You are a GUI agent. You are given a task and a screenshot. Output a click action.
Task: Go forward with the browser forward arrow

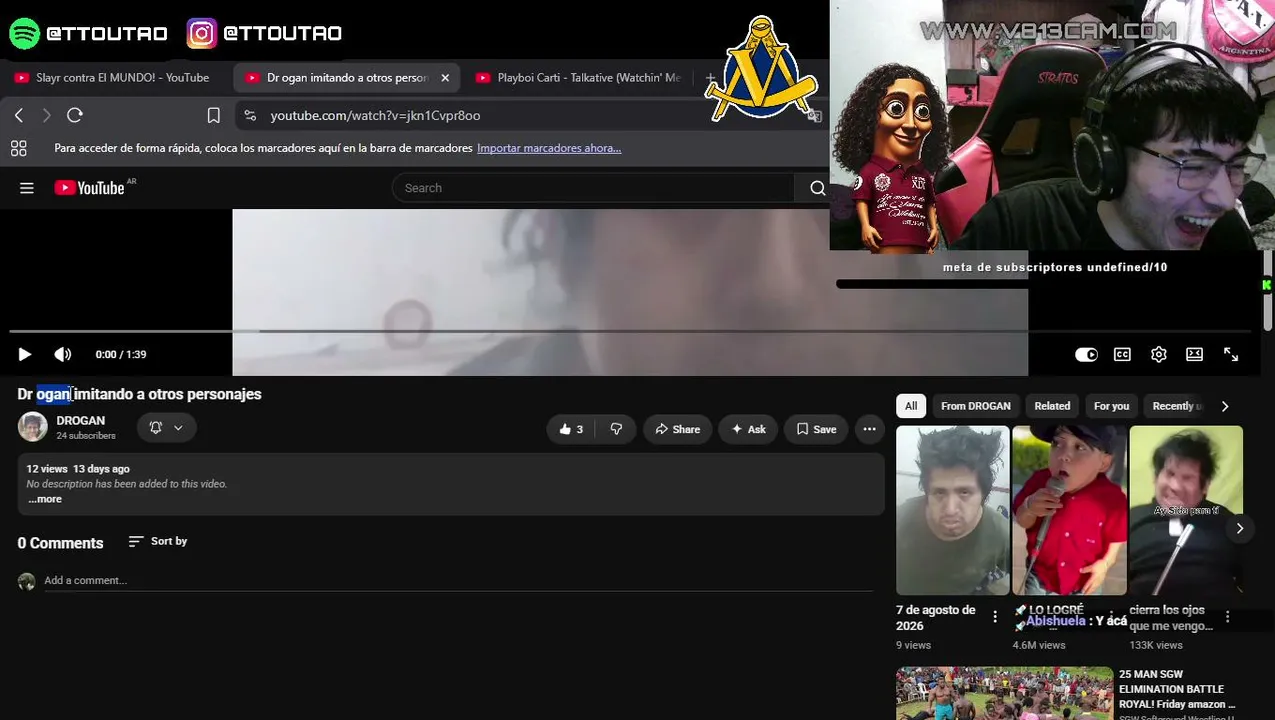46,115
